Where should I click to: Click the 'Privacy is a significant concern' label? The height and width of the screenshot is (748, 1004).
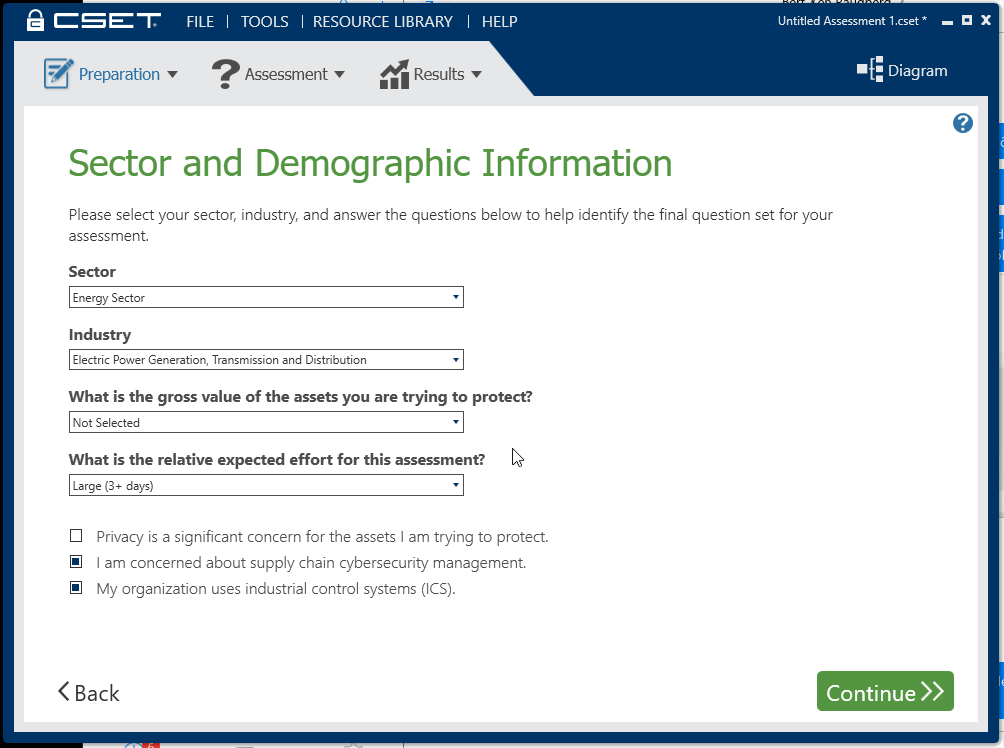pos(322,537)
